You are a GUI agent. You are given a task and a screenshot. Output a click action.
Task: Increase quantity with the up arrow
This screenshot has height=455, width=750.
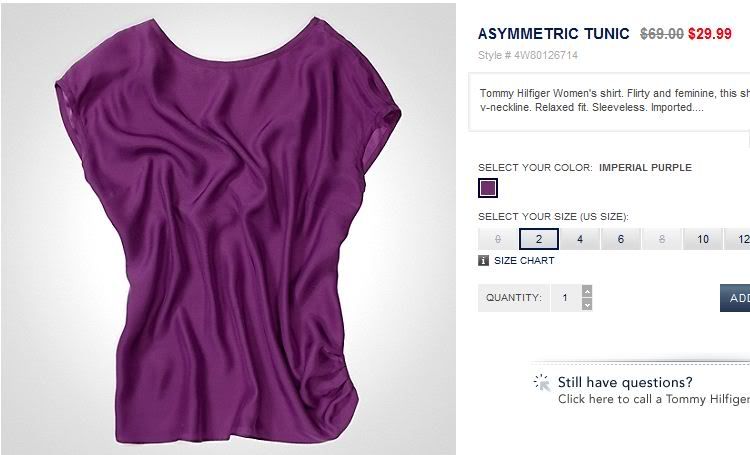pos(587,291)
